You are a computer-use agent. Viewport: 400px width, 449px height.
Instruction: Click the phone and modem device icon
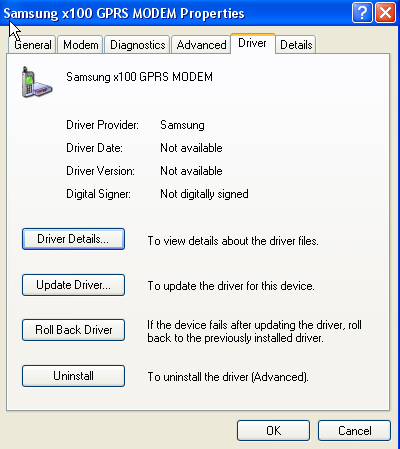tap(37, 82)
